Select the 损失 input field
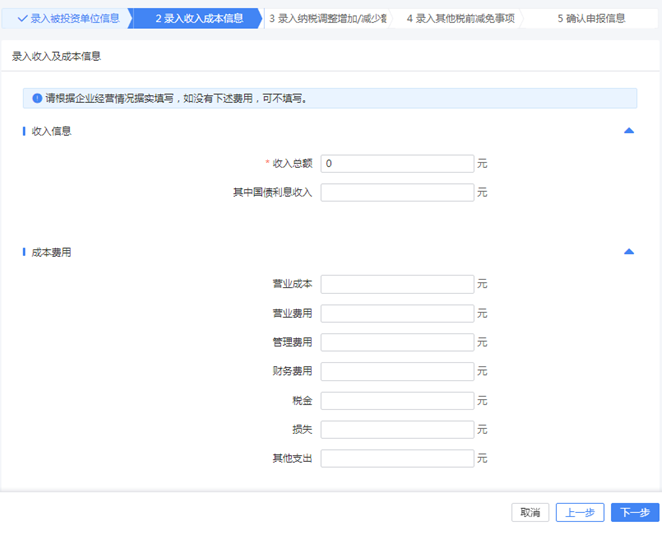 coord(397,430)
